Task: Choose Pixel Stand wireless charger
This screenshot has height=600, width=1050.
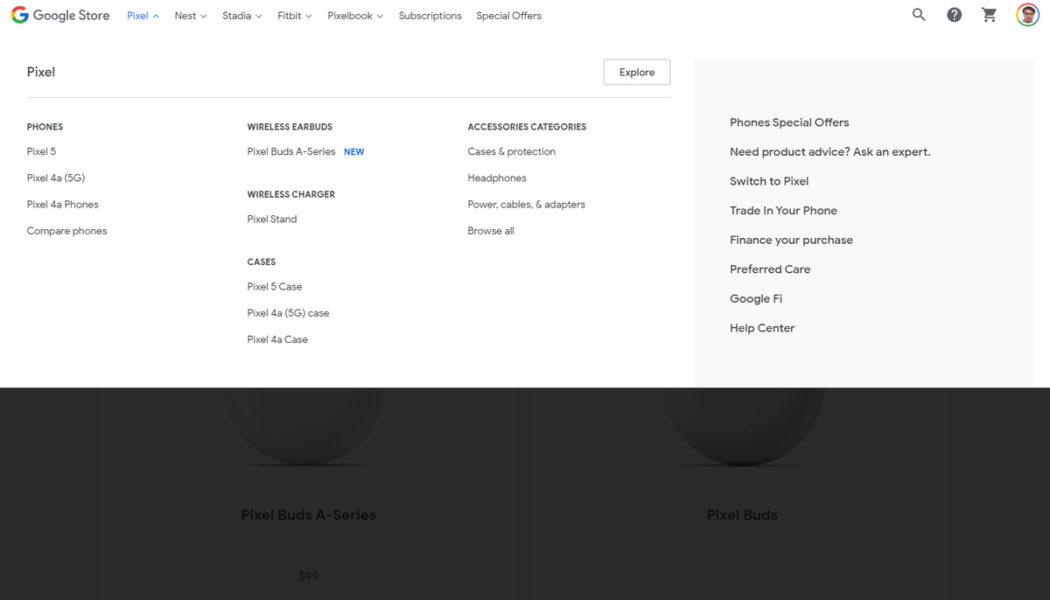Action: (272, 219)
